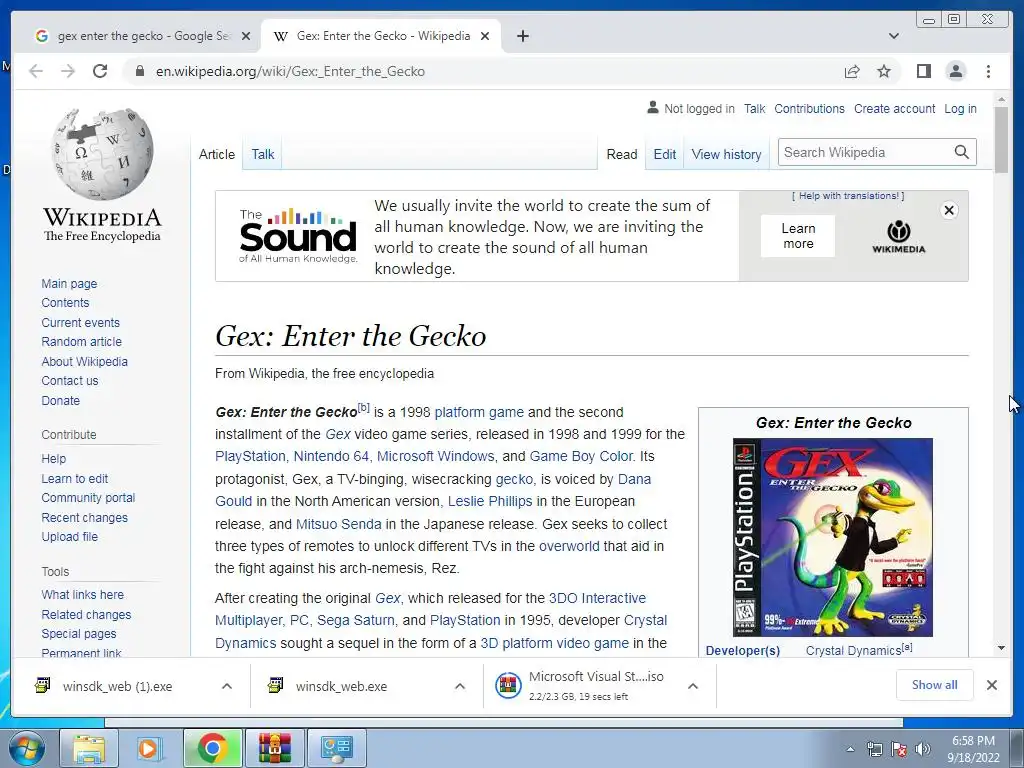Open the Chrome profile avatar icon
This screenshot has height=768, width=1024.
coord(955,71)
